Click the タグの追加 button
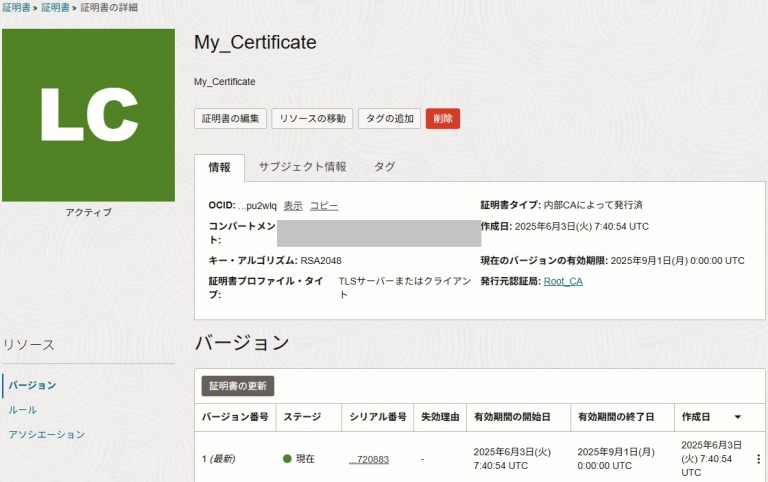The height and width of the screenshot is (482, 768). (x=389, y=119)
